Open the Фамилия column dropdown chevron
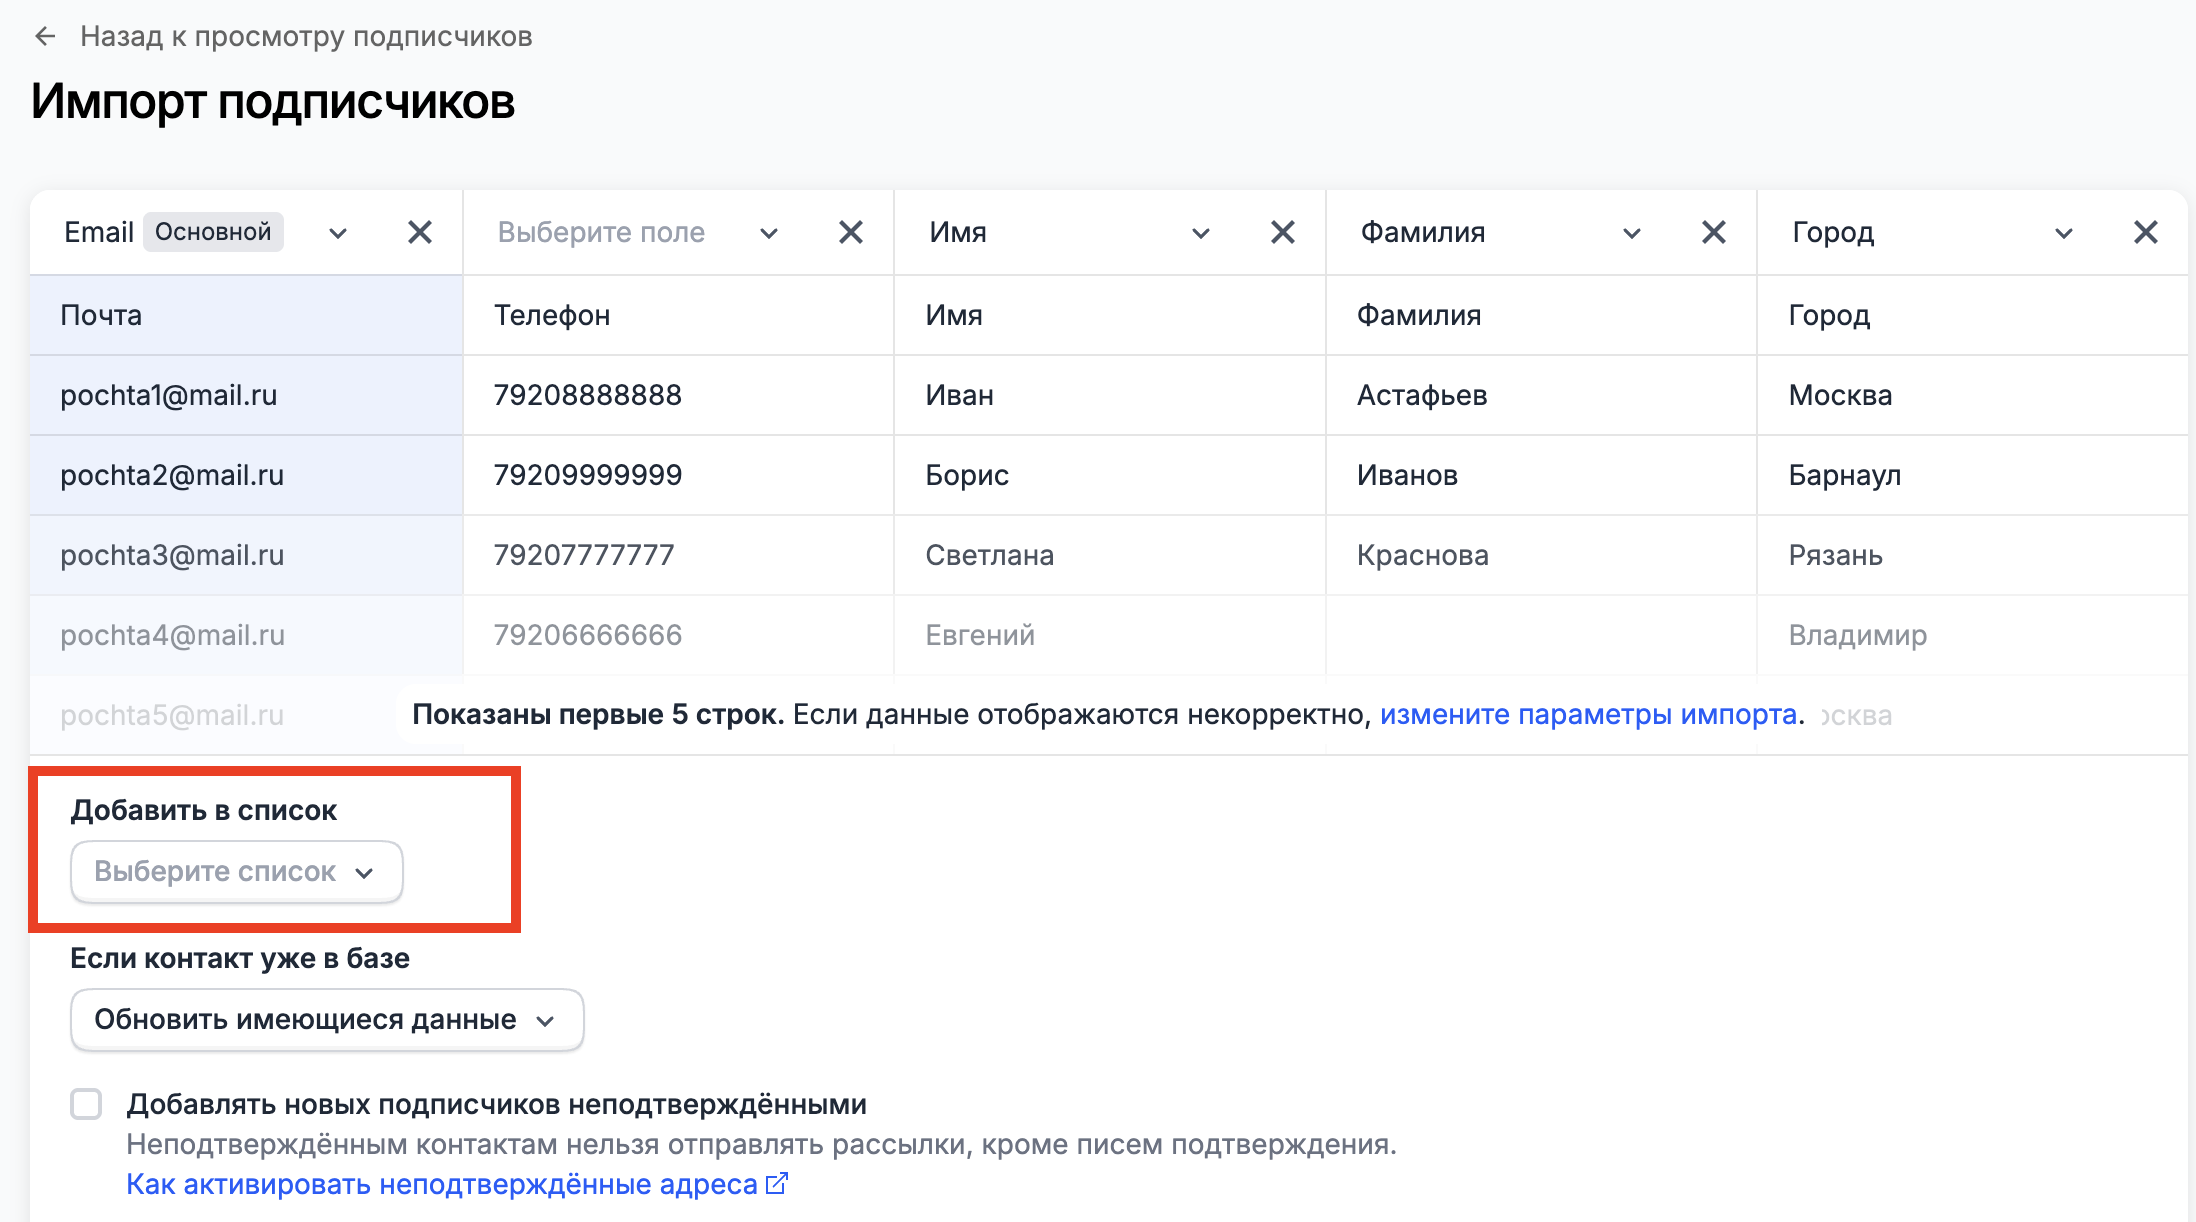 tap(1632, 233)
